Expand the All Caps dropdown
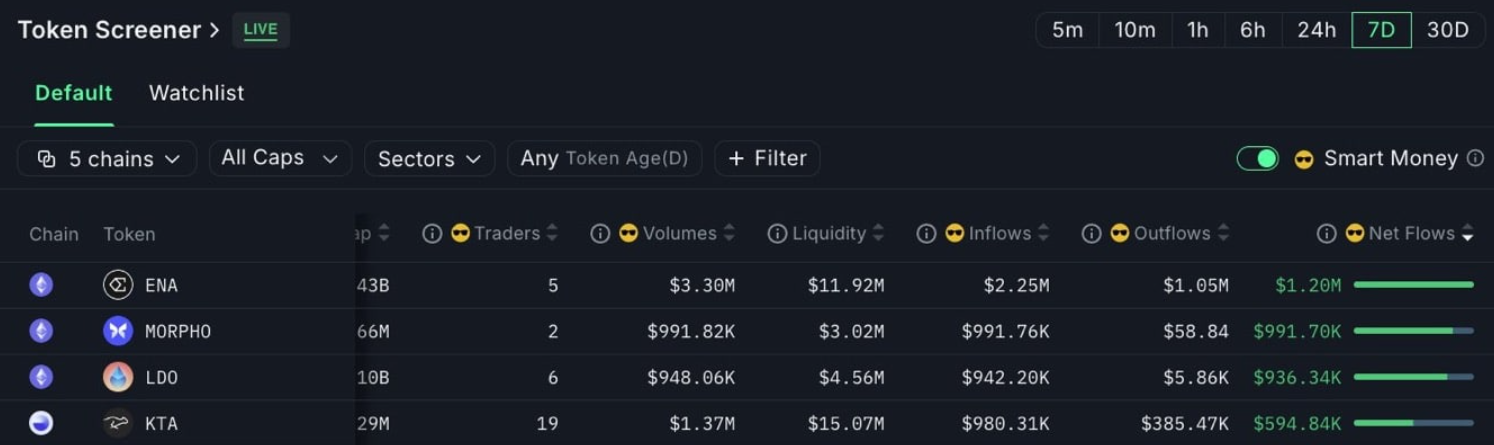1494x445 pixels. (280, 158)
